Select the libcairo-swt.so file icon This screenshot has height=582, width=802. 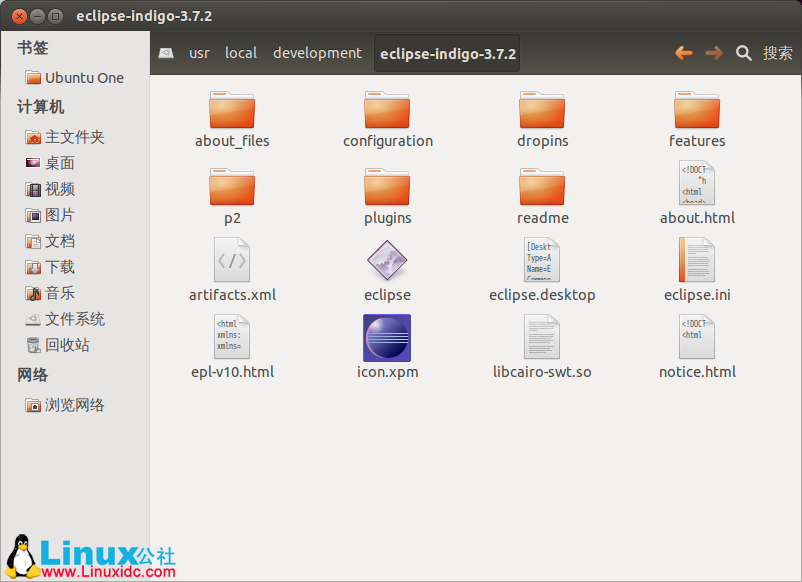tap(542, 337)
